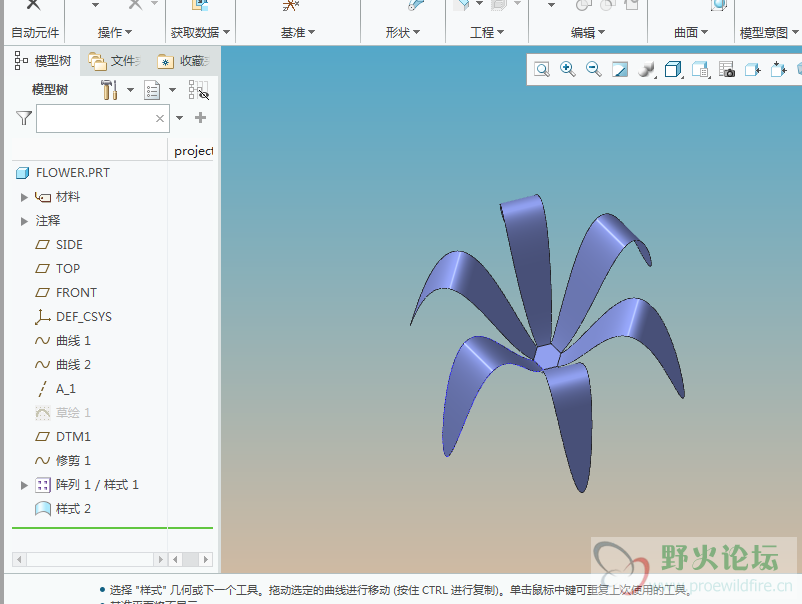Clear the model tree search field
802x604 pixels.
pos(160,118)
